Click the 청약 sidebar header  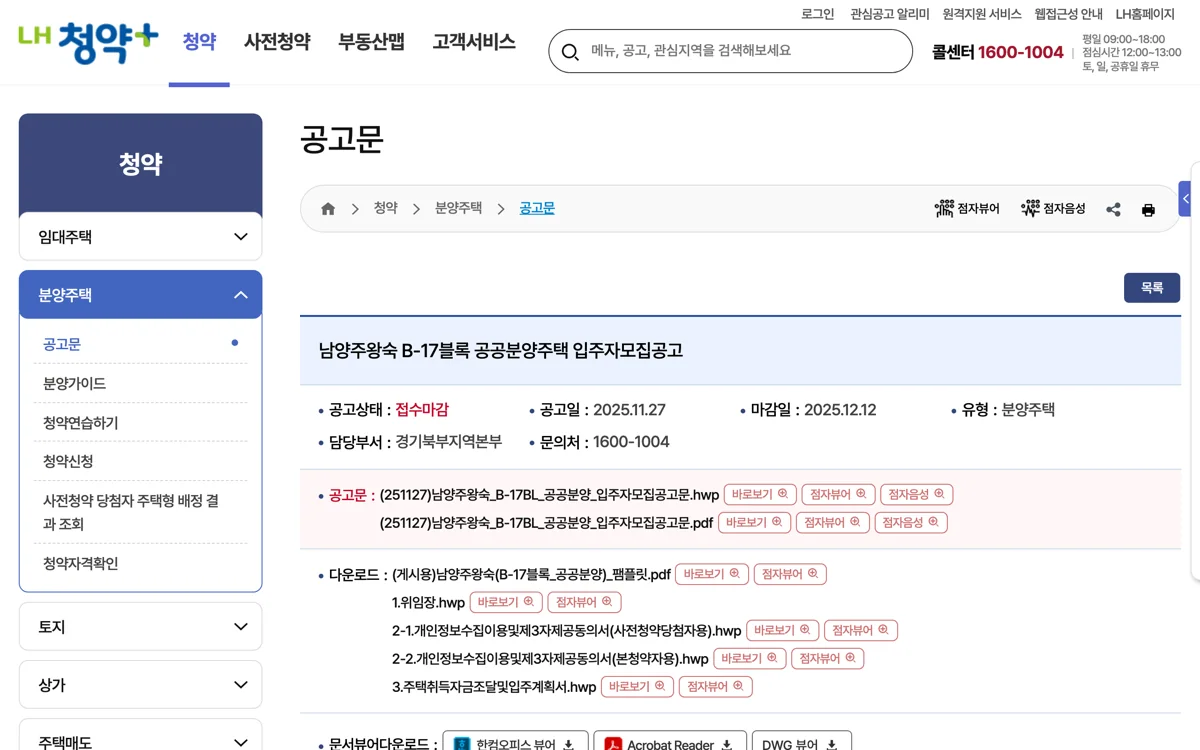click(140, 164)
